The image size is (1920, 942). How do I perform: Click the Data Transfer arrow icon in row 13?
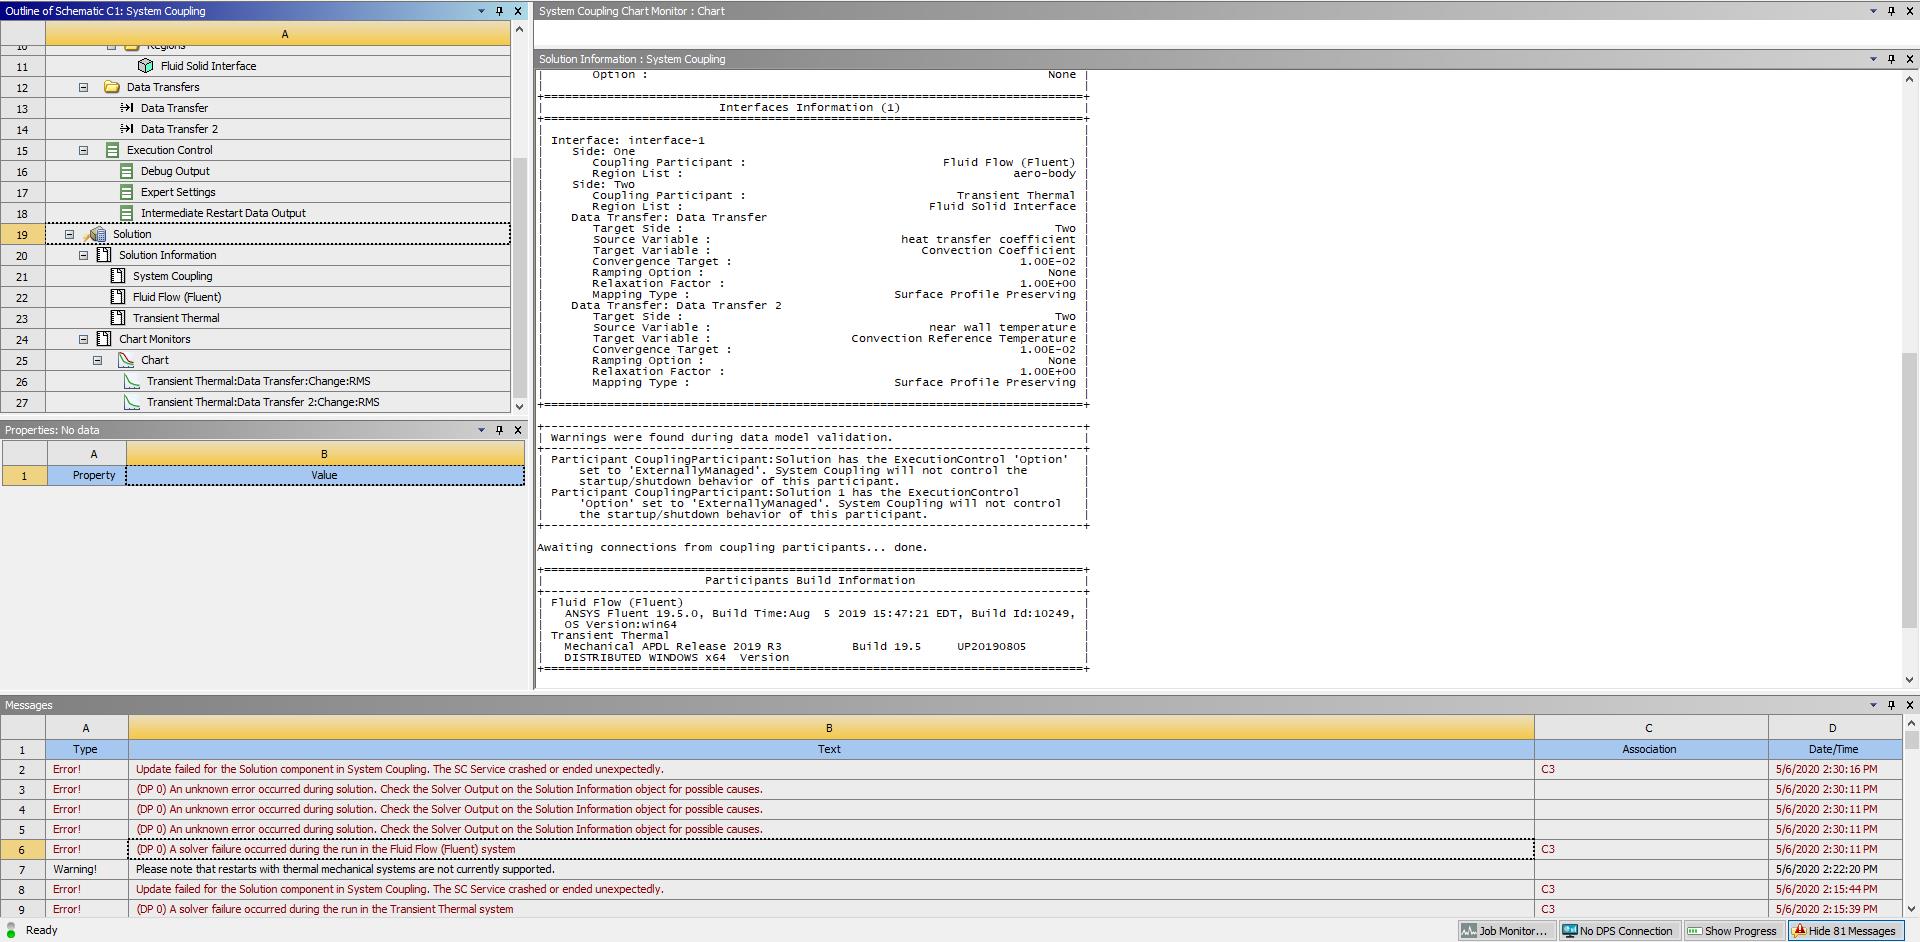click(127, 108)
